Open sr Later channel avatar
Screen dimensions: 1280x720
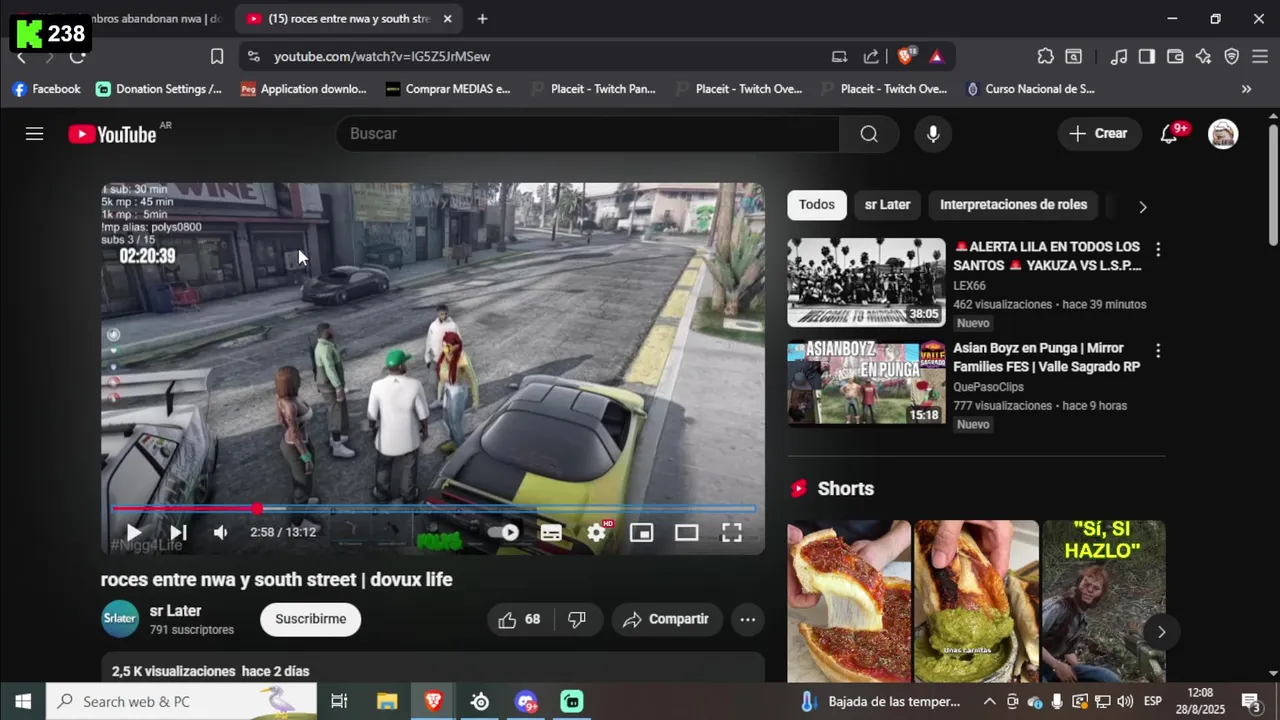(x=120, y=619)
